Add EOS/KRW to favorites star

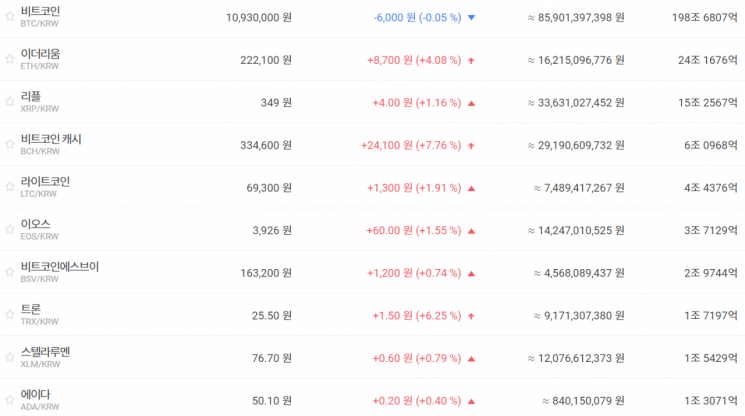tap(10, 229)
